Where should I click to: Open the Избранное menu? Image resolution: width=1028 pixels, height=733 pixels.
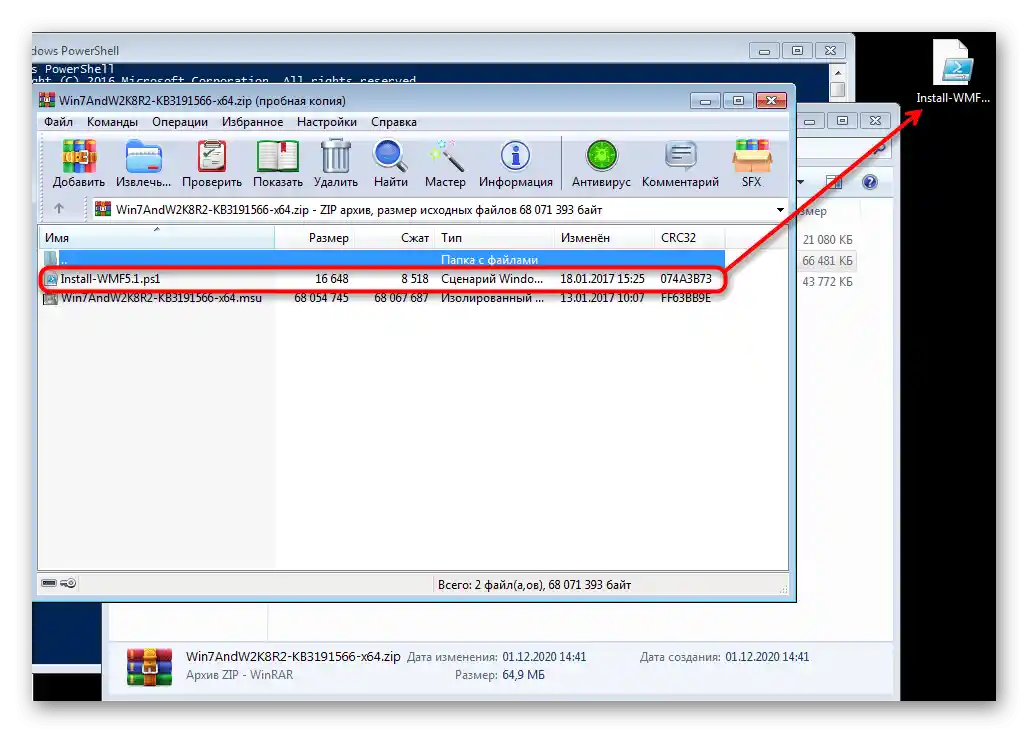pyautogui.click(x=252, y=122)
